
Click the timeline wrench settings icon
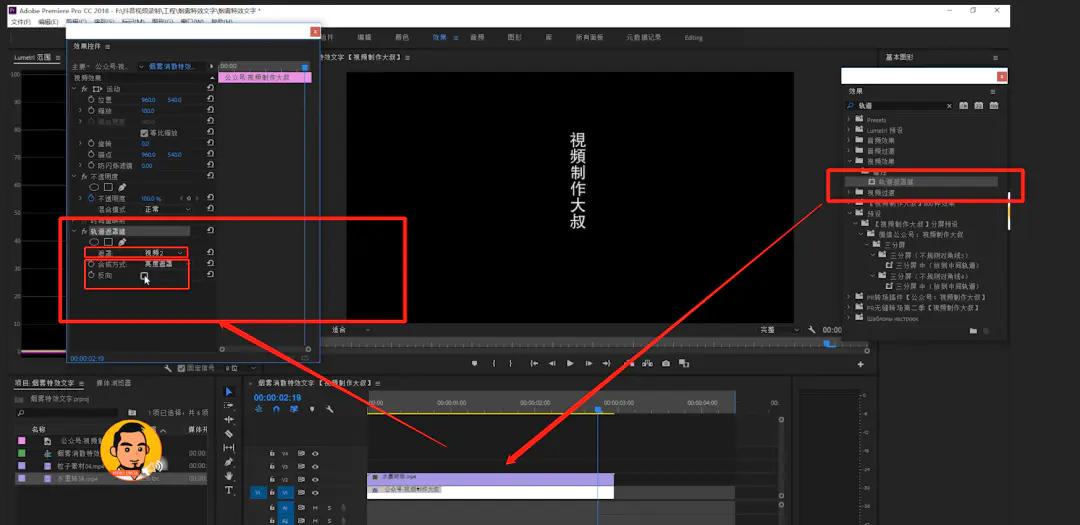[330, 409]
